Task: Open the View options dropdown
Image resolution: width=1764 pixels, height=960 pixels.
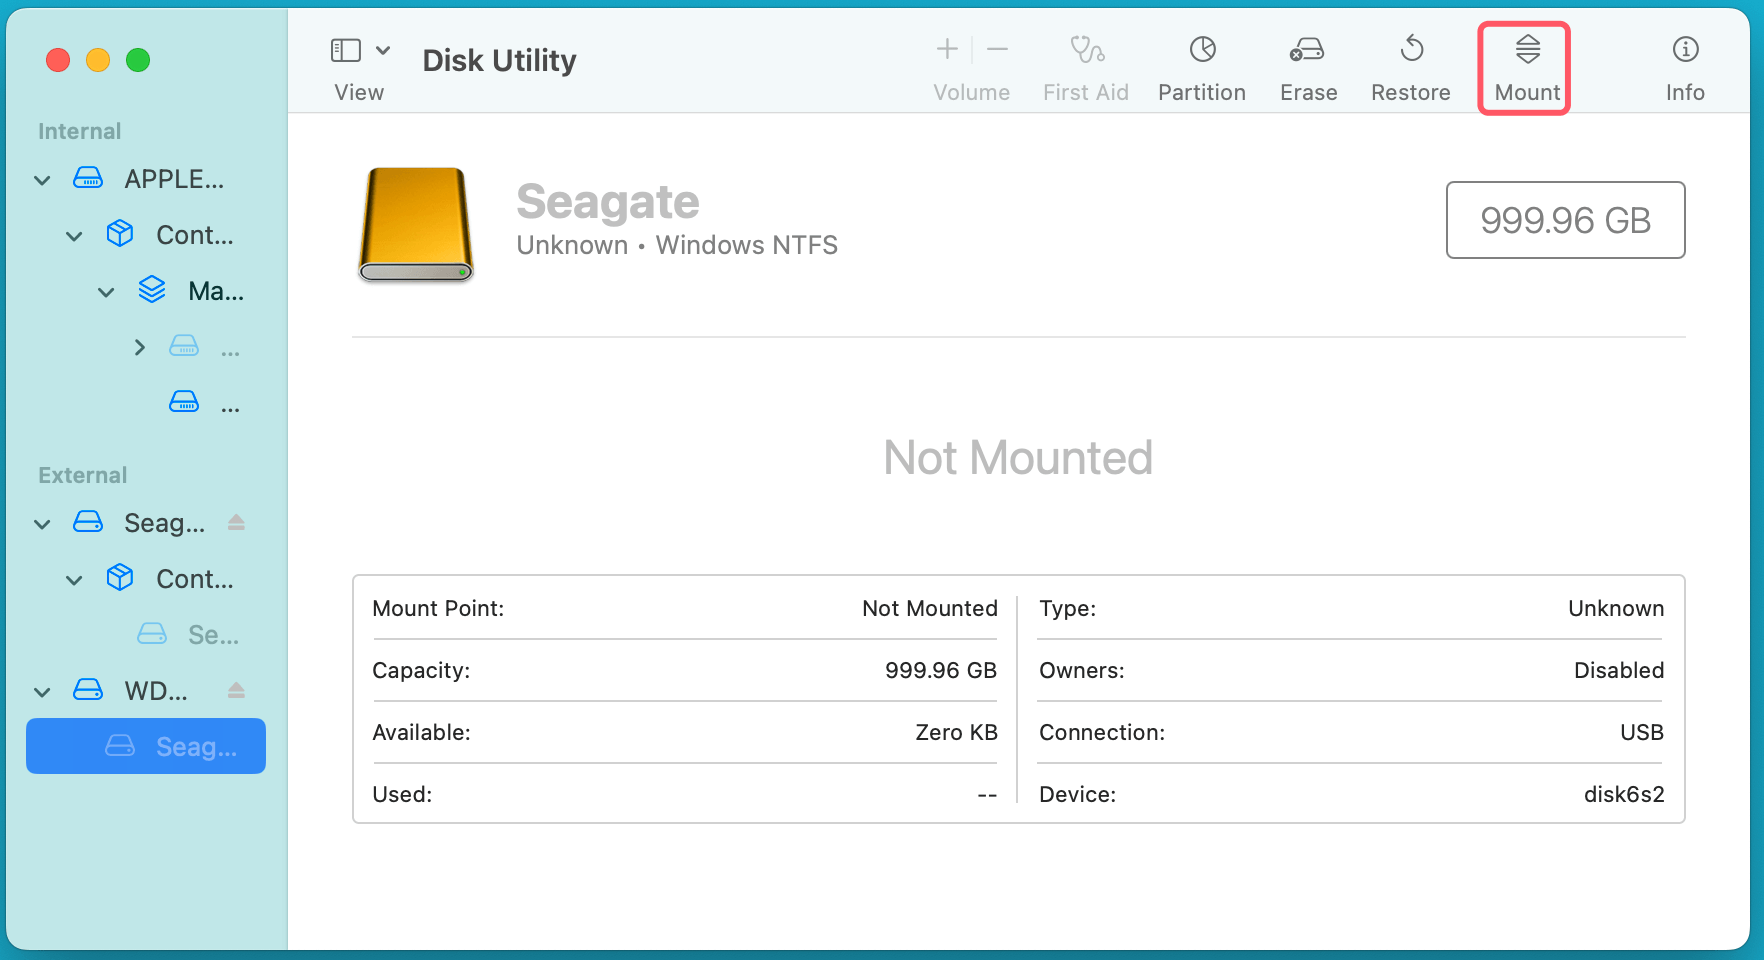Action: tap(384, 48)
